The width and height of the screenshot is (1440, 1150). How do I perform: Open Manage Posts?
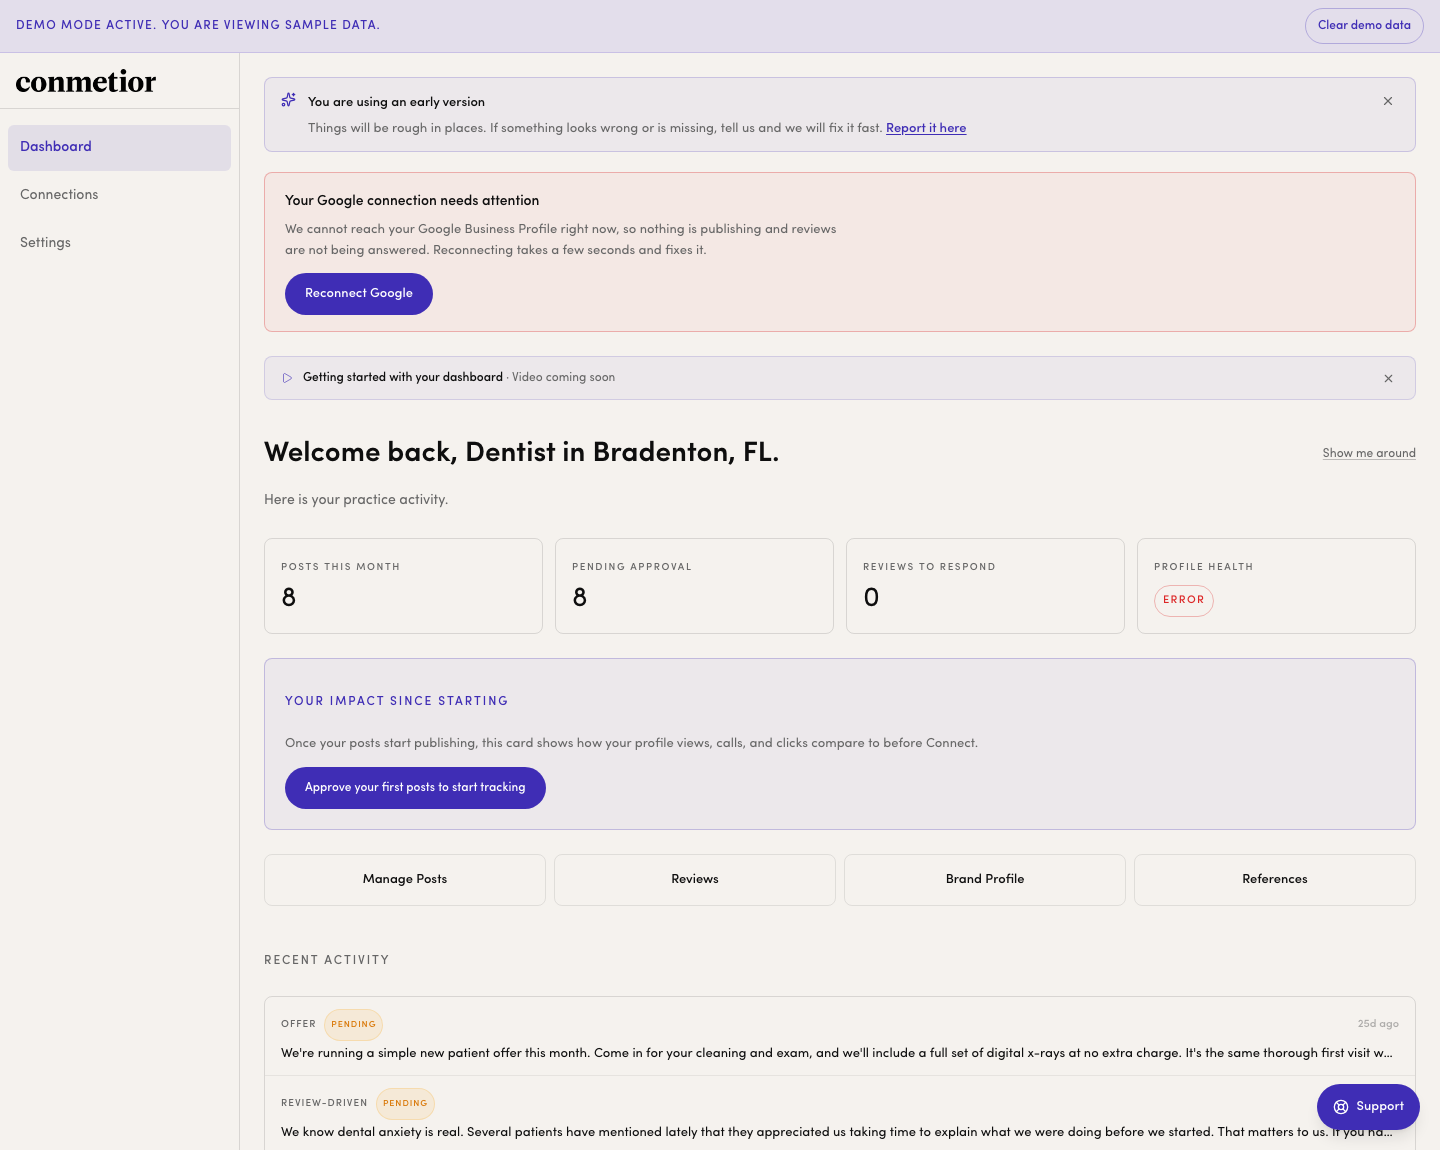[x=405, y=880]
